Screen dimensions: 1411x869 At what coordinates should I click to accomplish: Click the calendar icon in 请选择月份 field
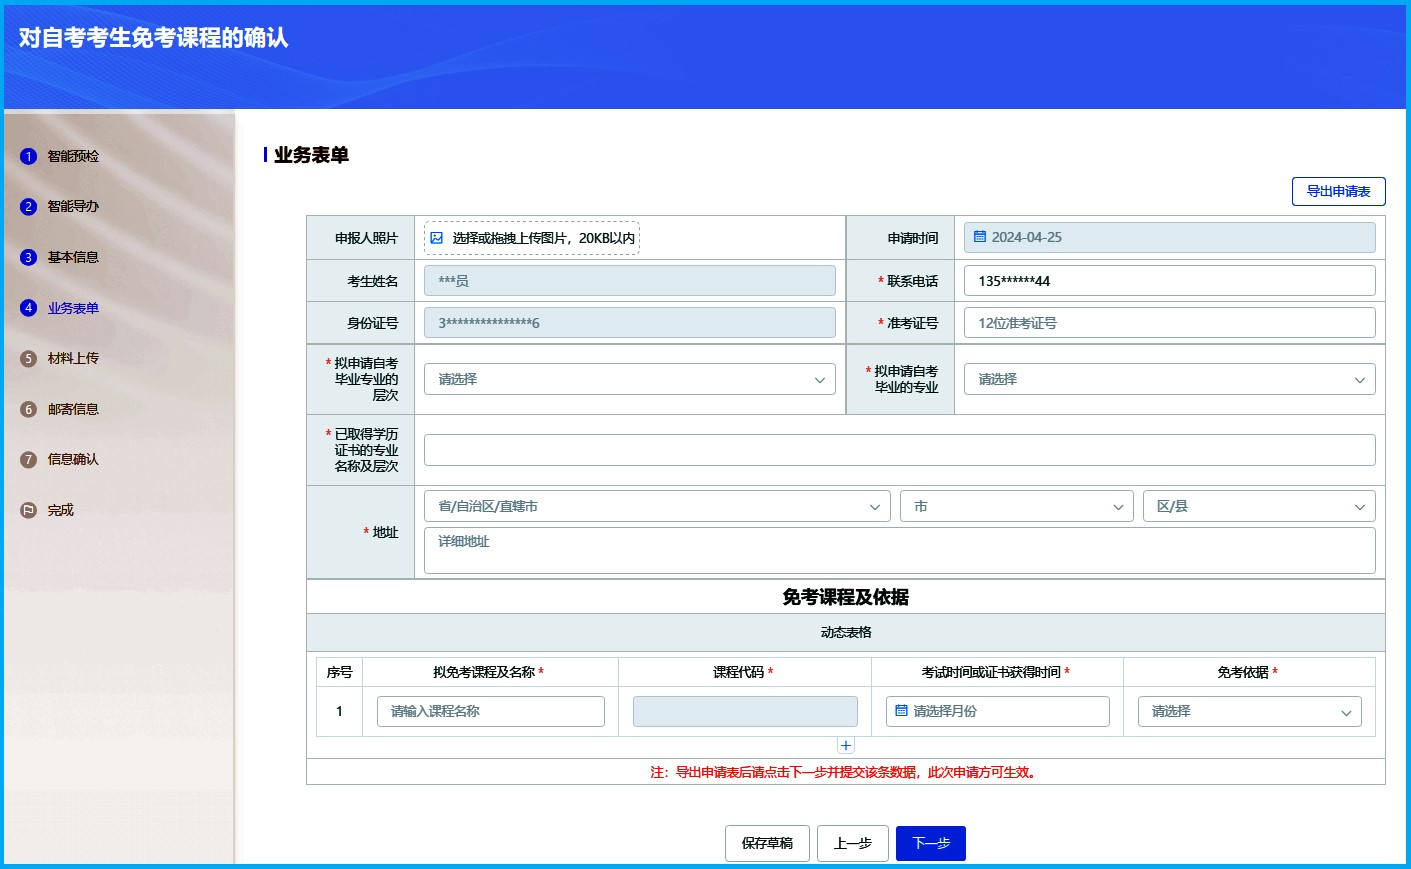tap(901, 711)
